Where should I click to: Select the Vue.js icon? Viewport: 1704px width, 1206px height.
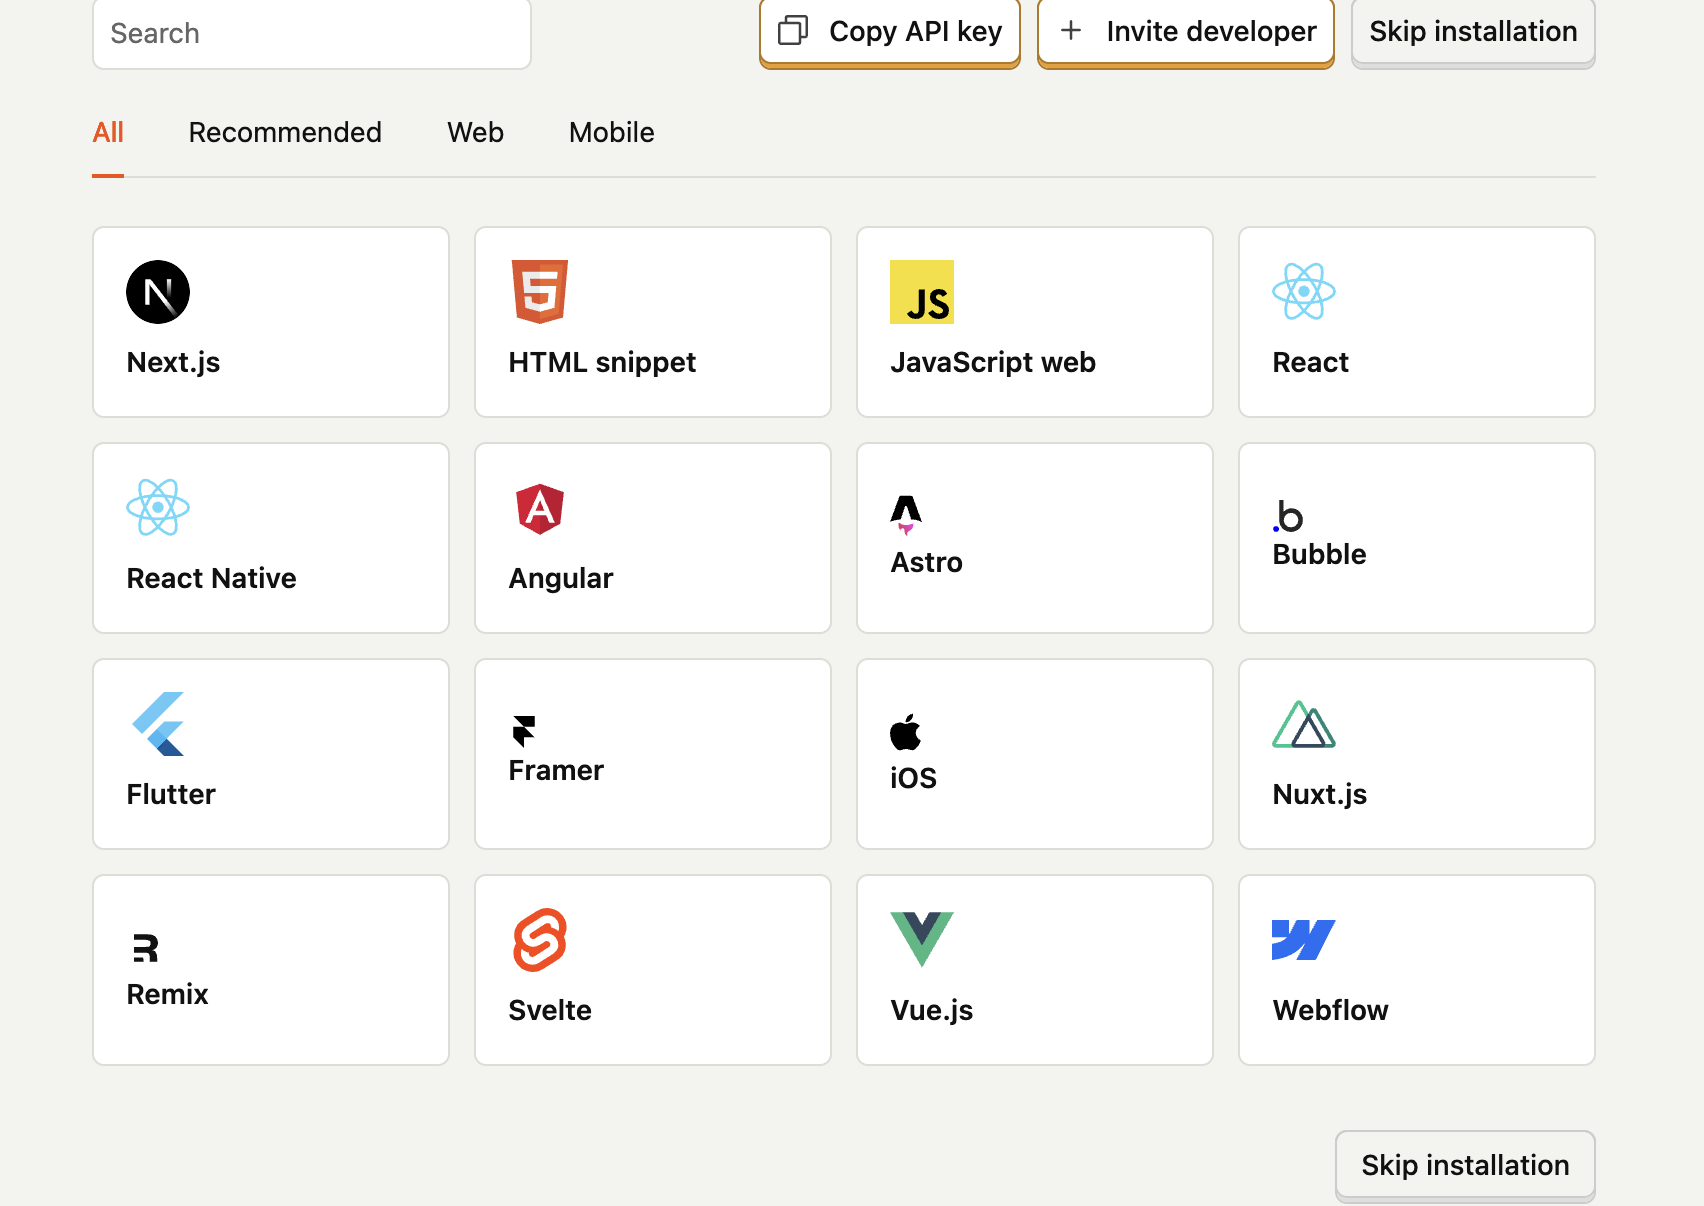pos(921,939)
